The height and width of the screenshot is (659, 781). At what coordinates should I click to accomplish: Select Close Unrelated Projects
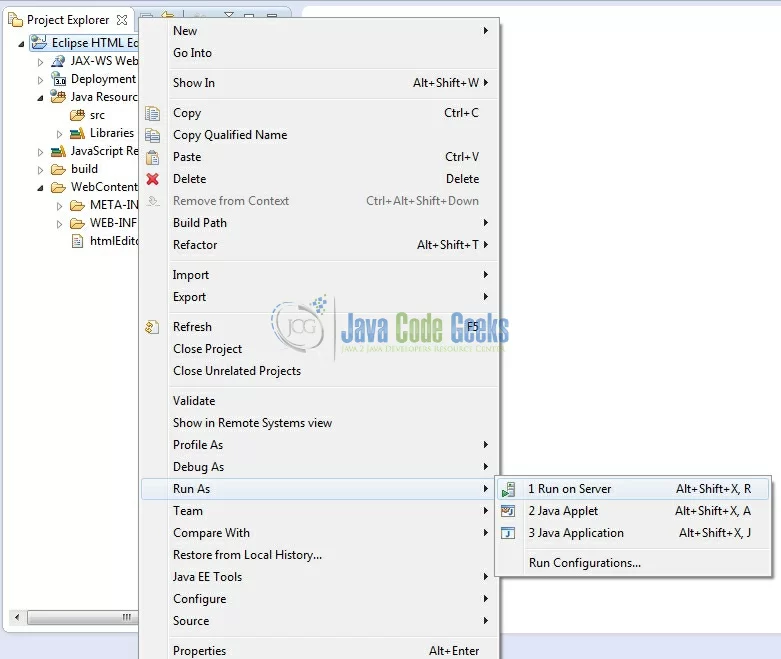click(x=320, y=371)
